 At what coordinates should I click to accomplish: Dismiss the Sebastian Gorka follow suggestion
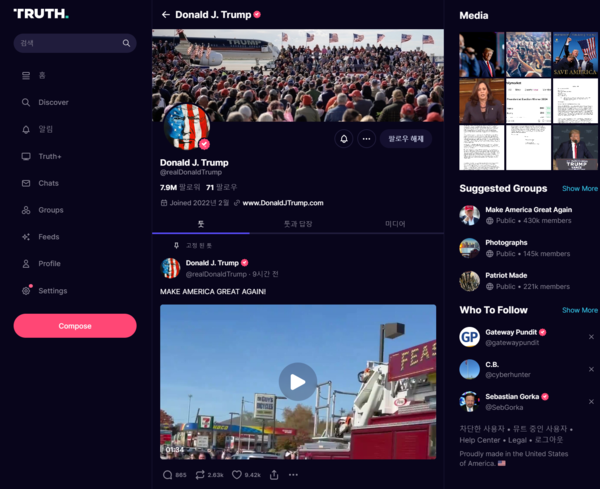(591, 401)
